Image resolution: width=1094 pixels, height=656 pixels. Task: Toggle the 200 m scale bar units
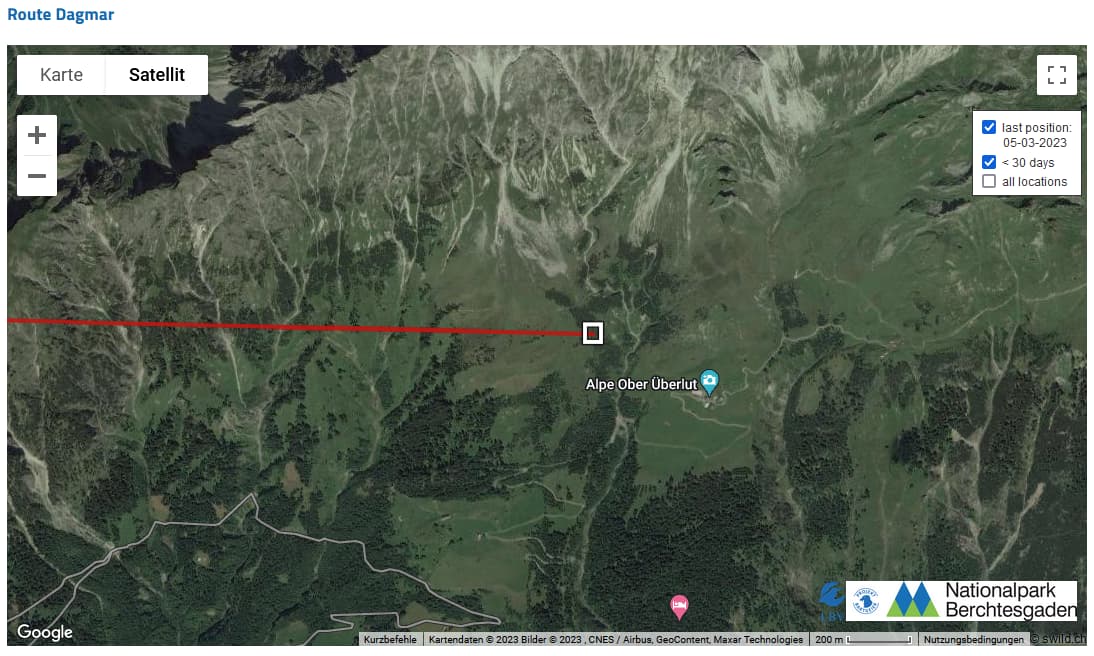coord(863,639)
